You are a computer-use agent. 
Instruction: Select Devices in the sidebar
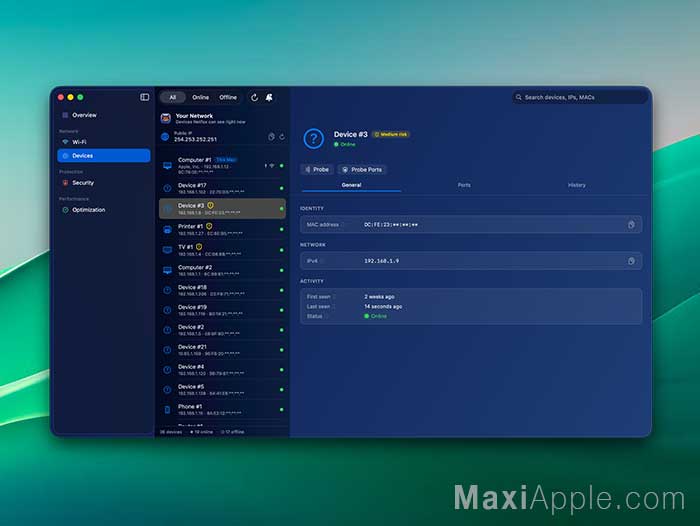click(x=104, y=156)
